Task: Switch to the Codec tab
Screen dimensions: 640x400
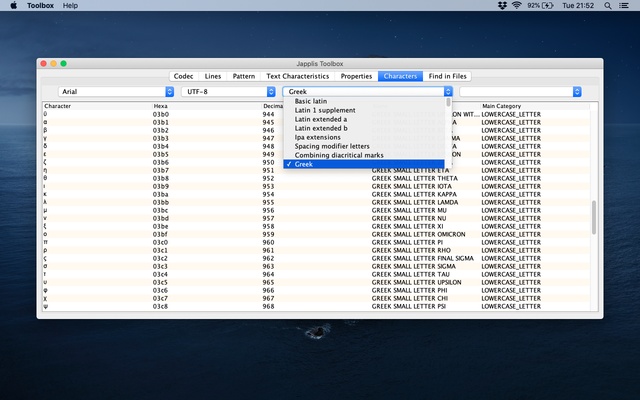Action: point(183,76)
